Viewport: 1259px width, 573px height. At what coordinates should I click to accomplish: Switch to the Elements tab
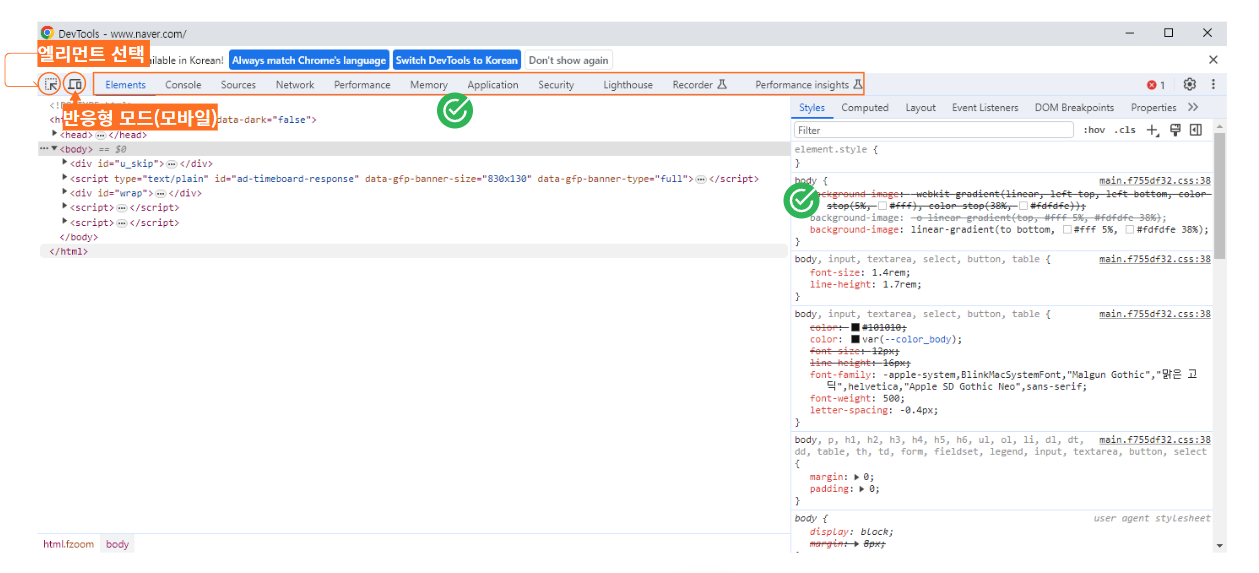point(125,85)
